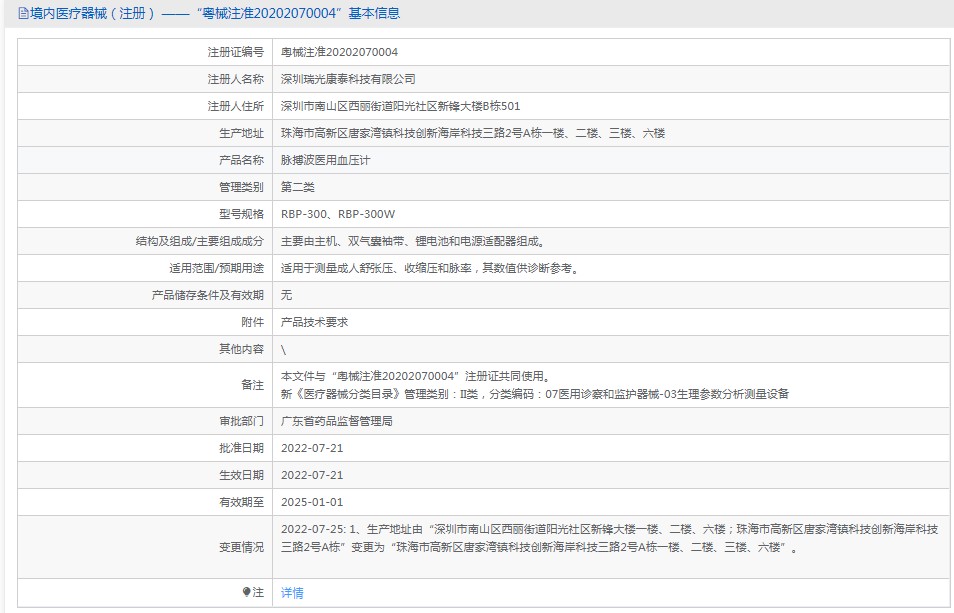Screen dimensions: 954x613
Task: Click expiry date 2025-01-01
Action: (312, 502)
